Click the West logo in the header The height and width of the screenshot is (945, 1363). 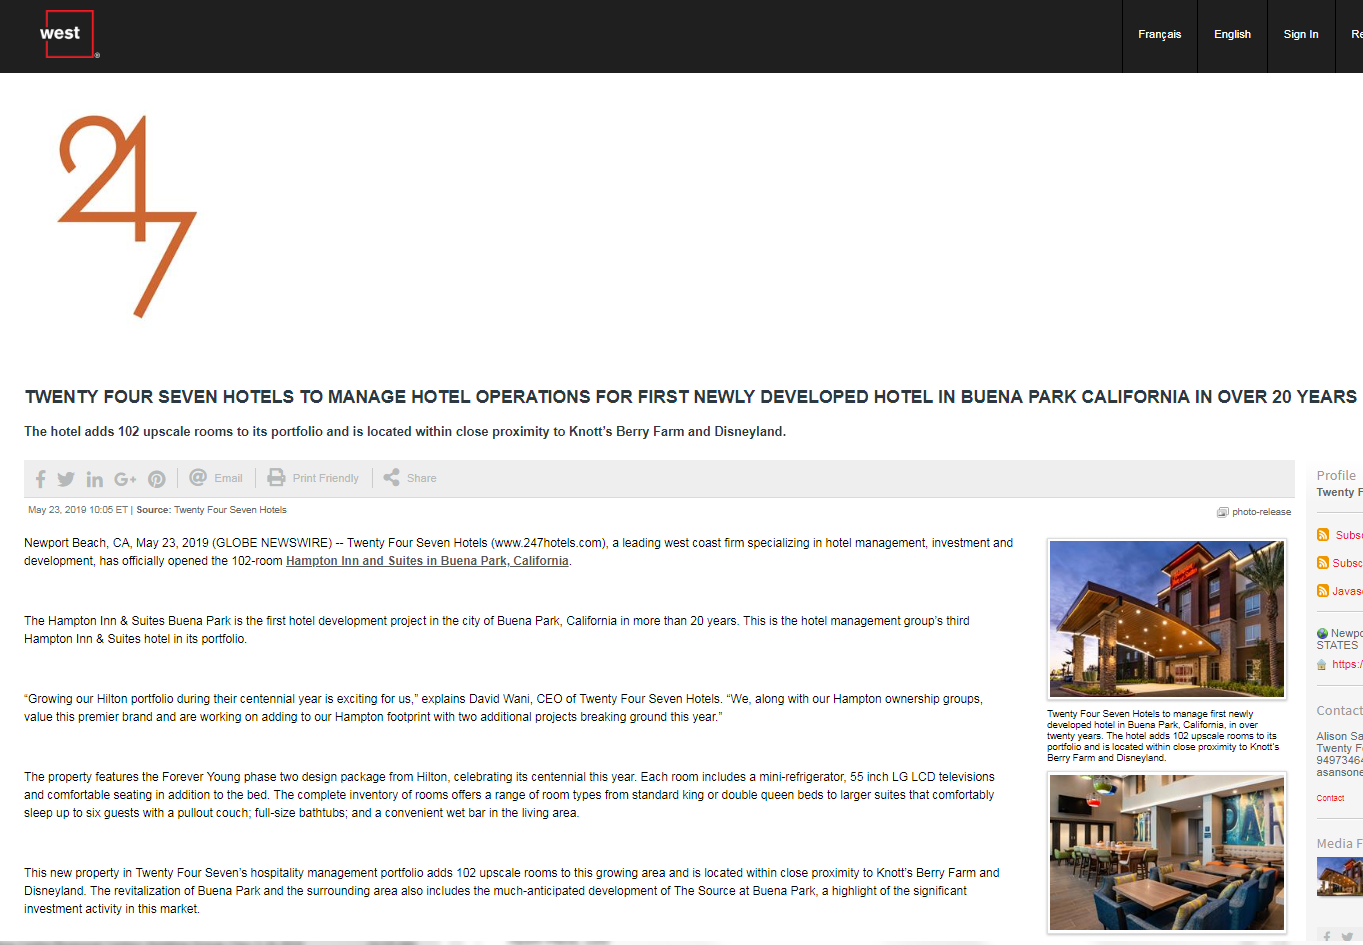(69, 34)
